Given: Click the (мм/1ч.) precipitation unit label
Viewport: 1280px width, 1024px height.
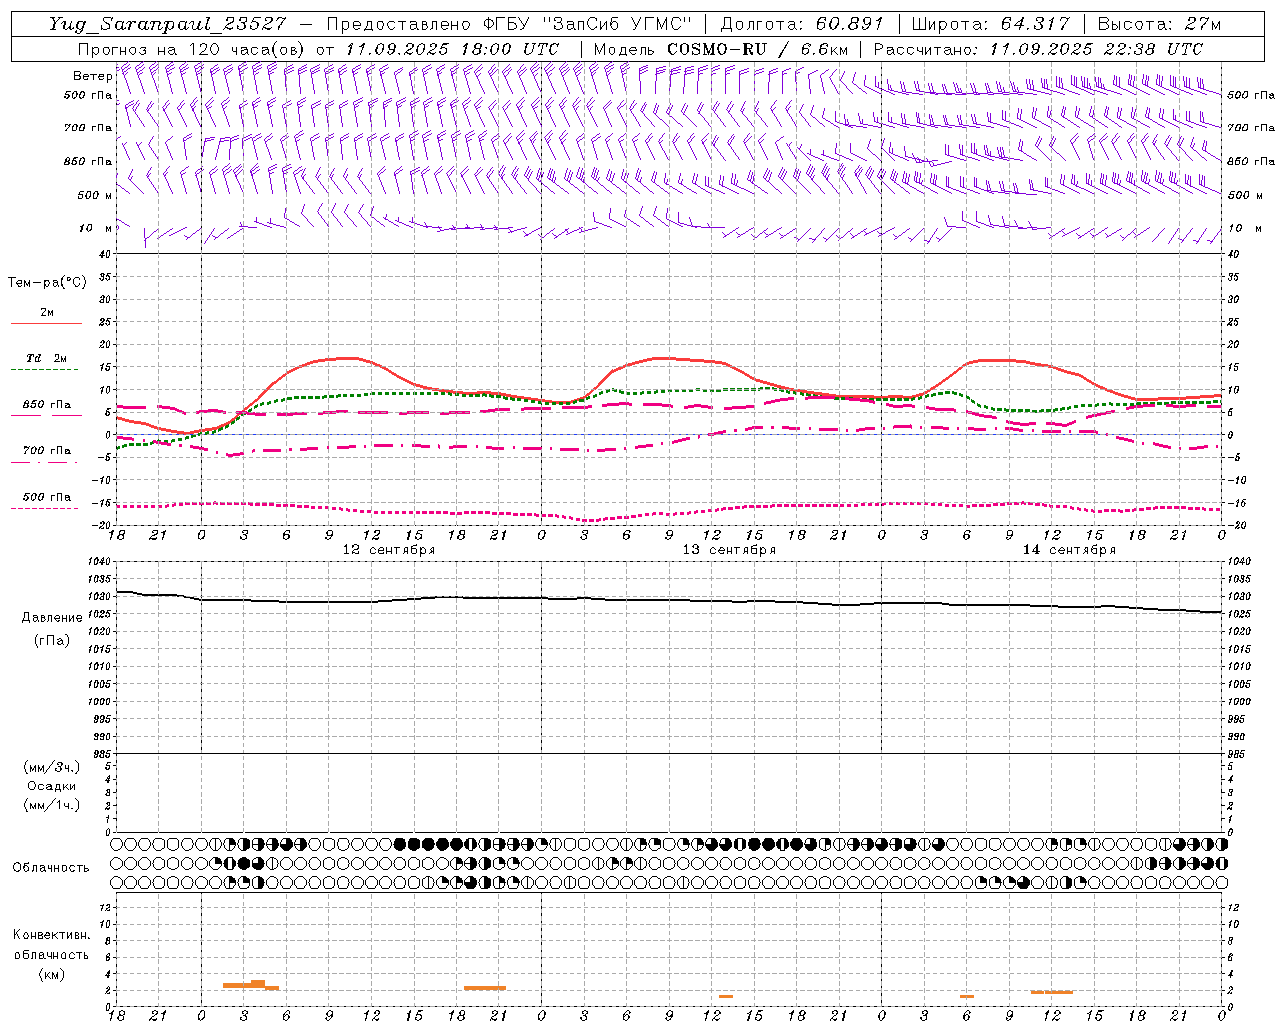Looking at the screenshot, I should point(52,805).
